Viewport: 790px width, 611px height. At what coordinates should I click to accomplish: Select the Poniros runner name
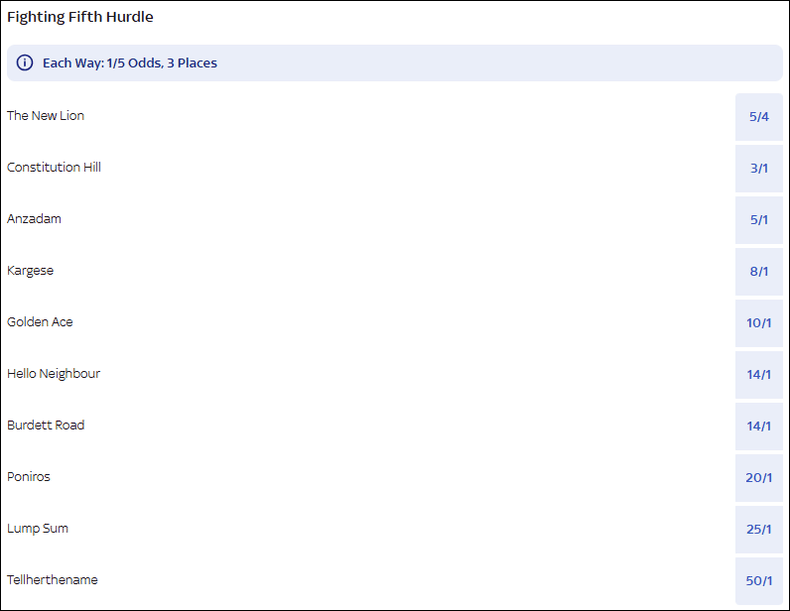(28, 477)
